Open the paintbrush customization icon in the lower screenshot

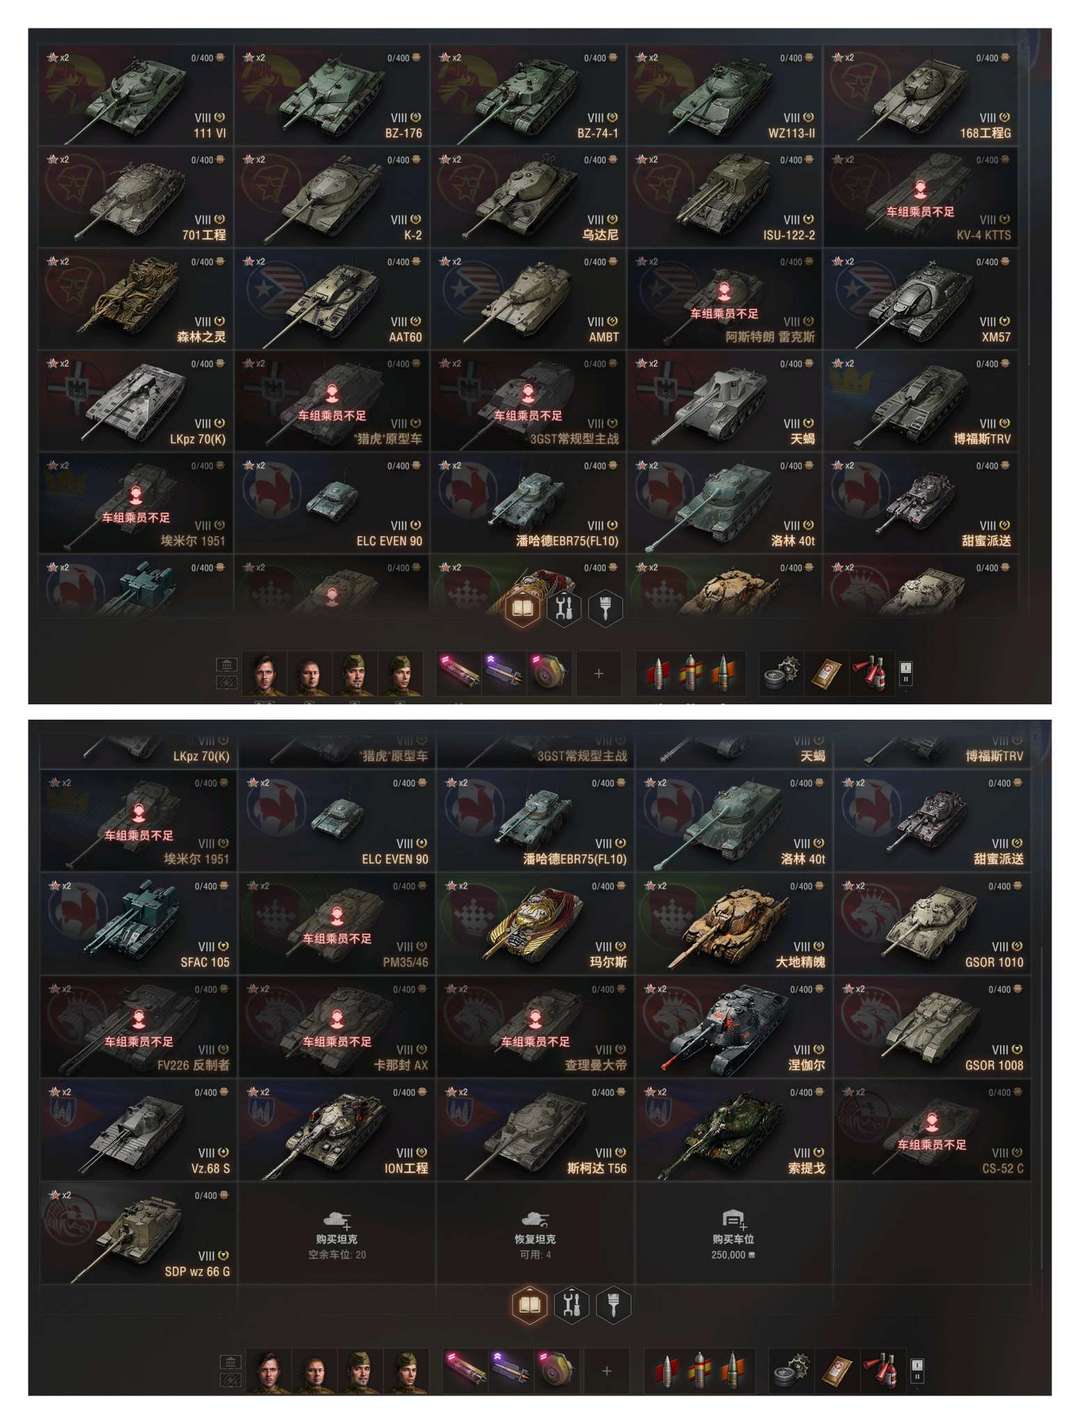(x=613, y=1305)
